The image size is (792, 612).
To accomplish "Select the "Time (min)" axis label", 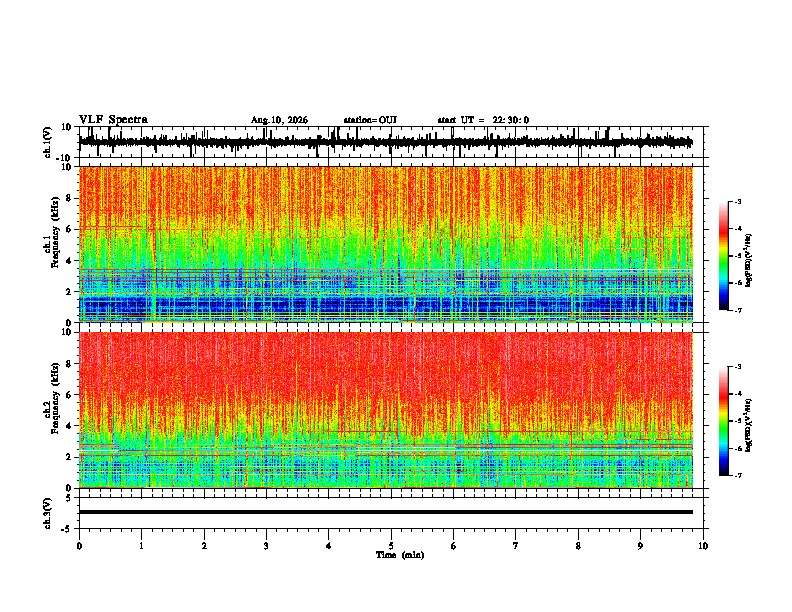I will 400,555.
